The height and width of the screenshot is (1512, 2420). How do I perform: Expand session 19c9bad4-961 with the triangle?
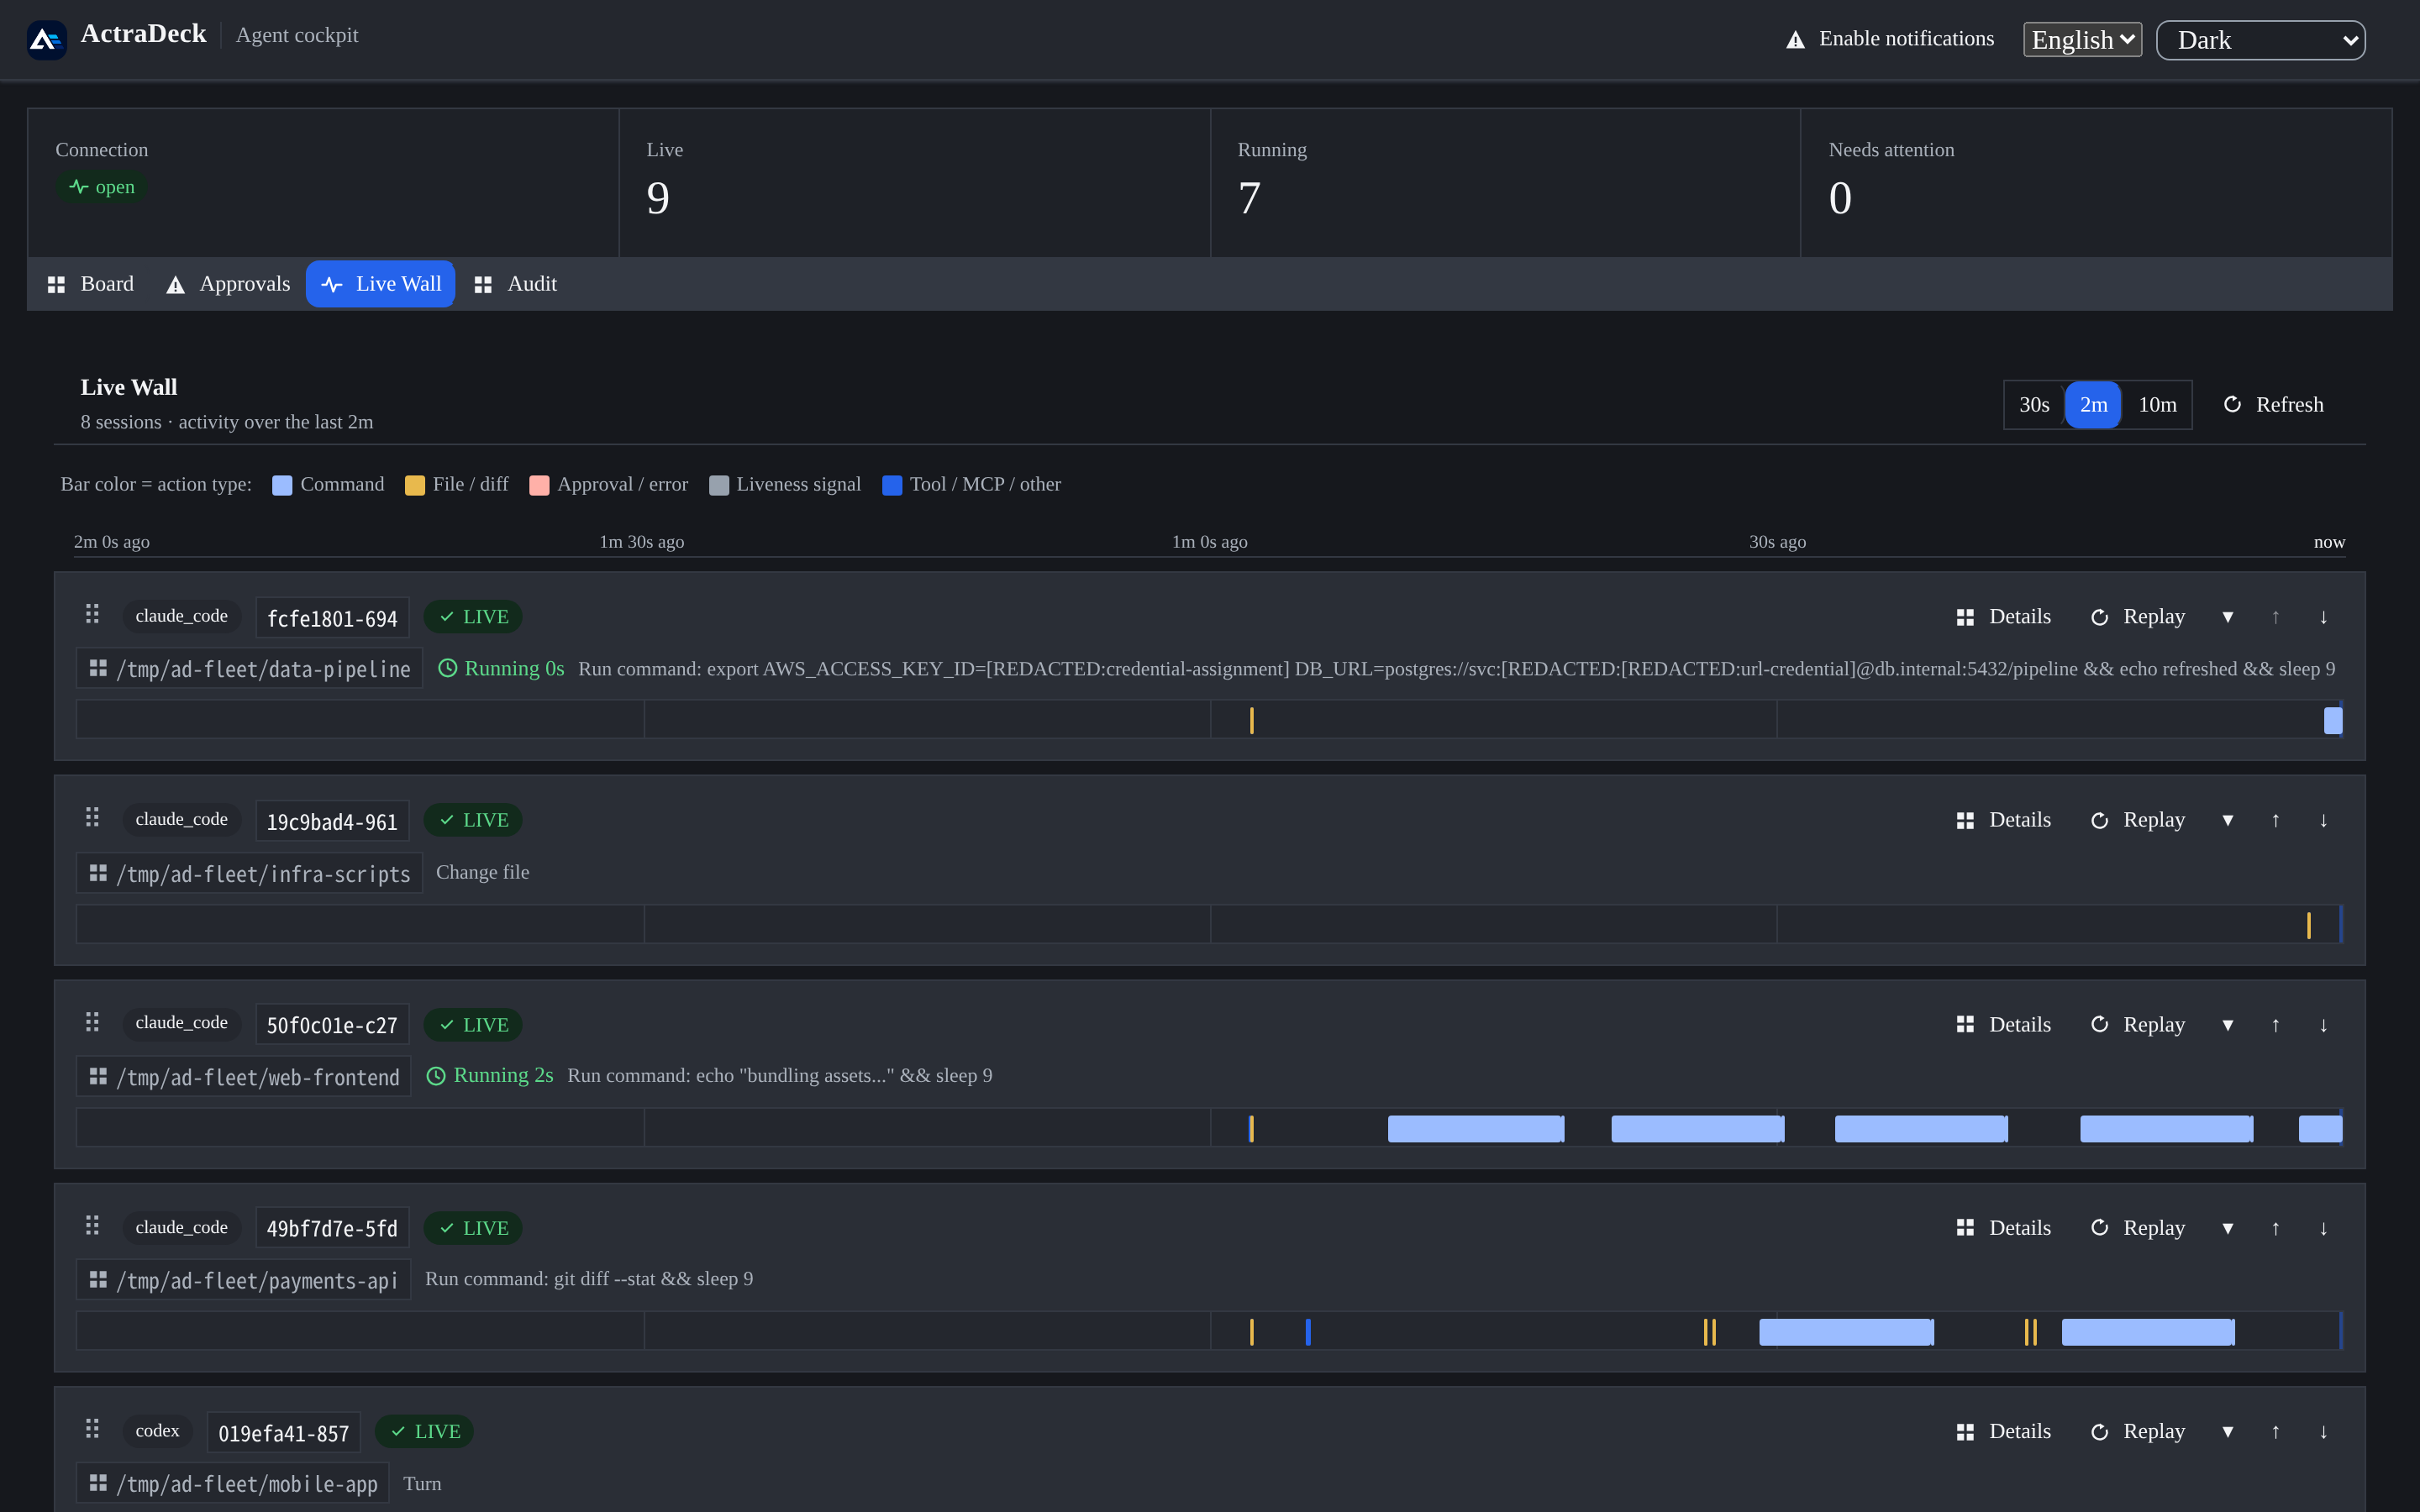2228,820
